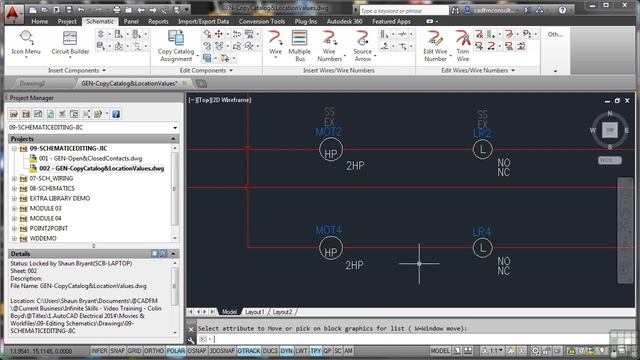Click the workspace switching gear icon

[x=536, y=351]
